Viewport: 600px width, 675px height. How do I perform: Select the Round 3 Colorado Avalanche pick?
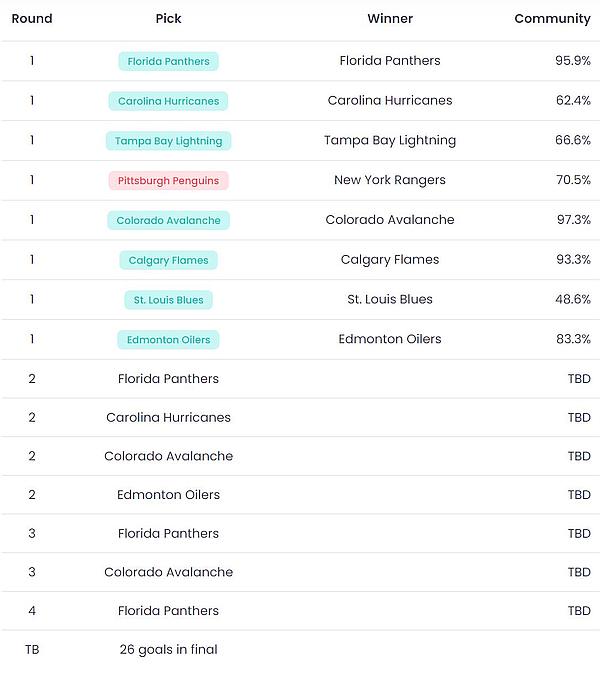point(168,572)
